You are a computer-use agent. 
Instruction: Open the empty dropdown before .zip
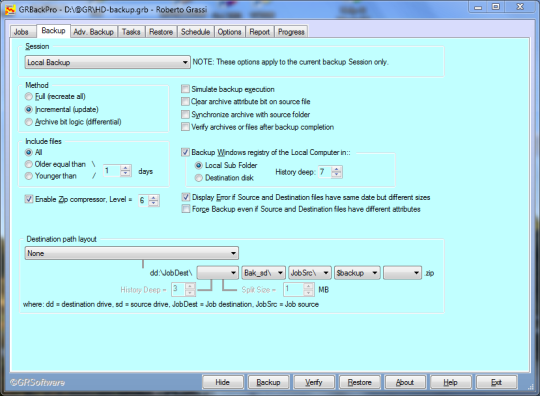(403, 273)
